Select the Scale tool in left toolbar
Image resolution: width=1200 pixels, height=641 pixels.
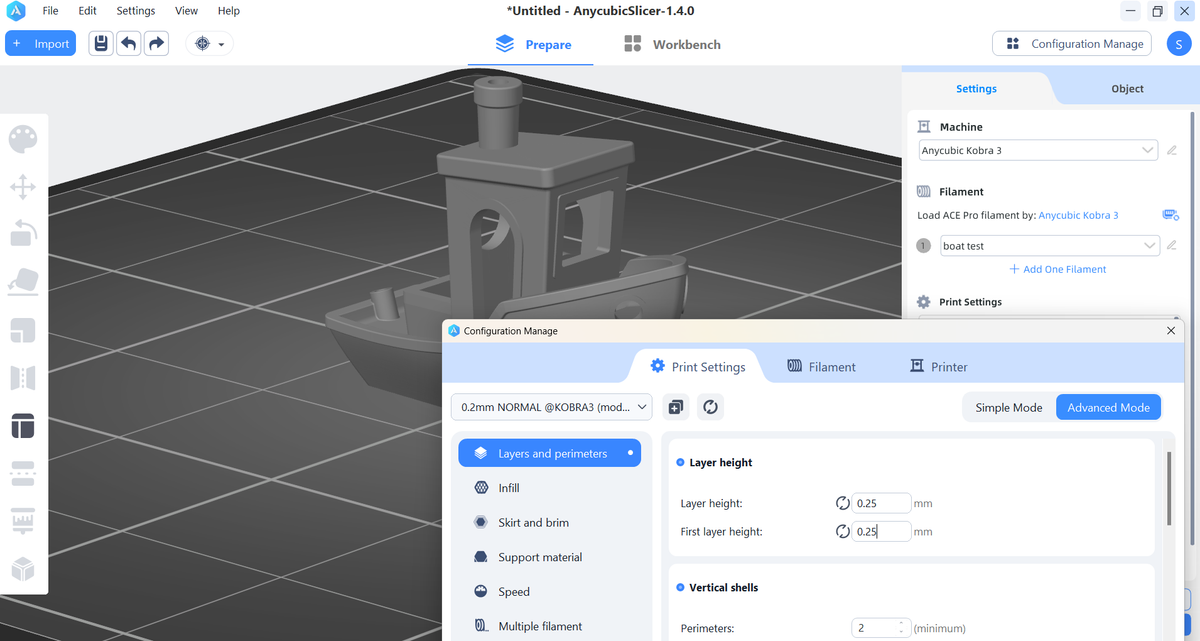coord(23,330)
